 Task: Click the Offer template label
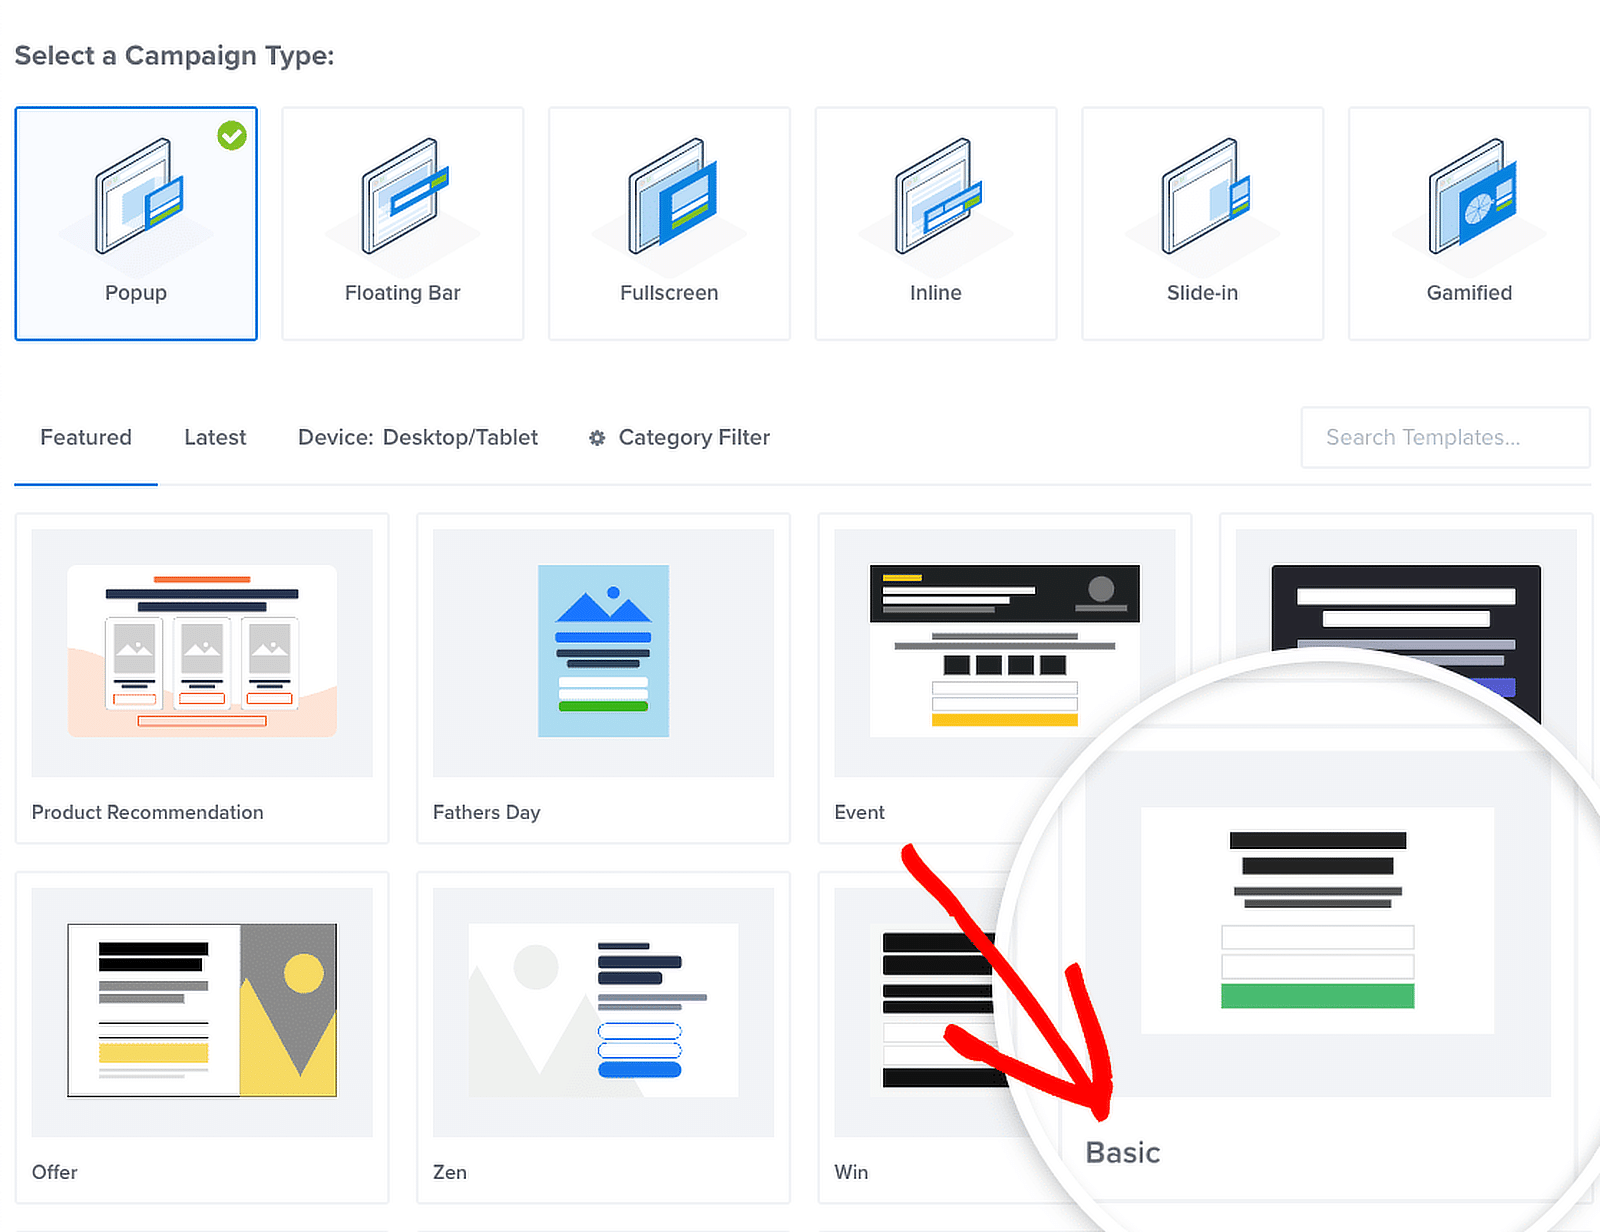click(x=54, y=1172)
